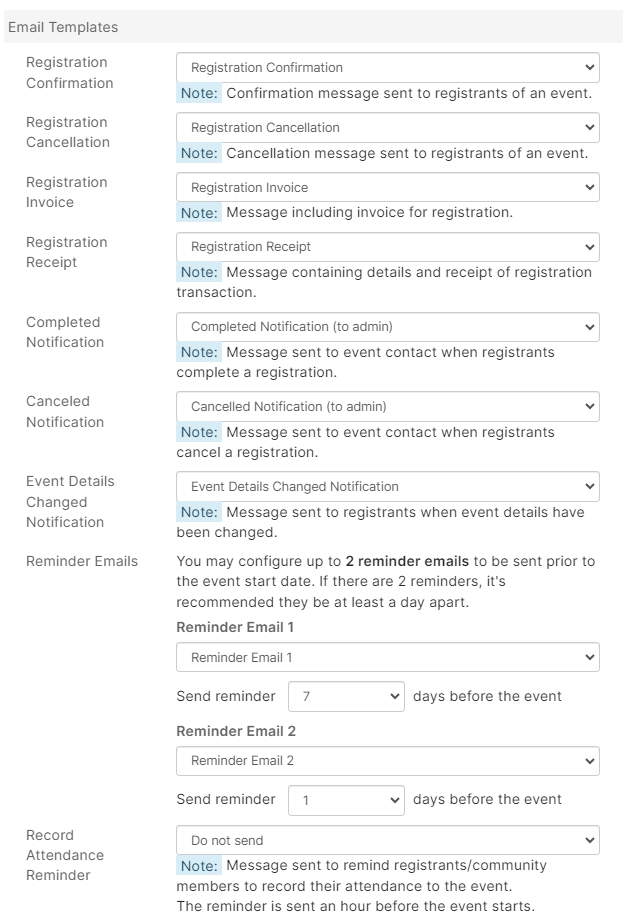This screenshot has height=918, width=640.
Task: Click the Note badge under Registration Invoice dropdown
Action: 198,213
